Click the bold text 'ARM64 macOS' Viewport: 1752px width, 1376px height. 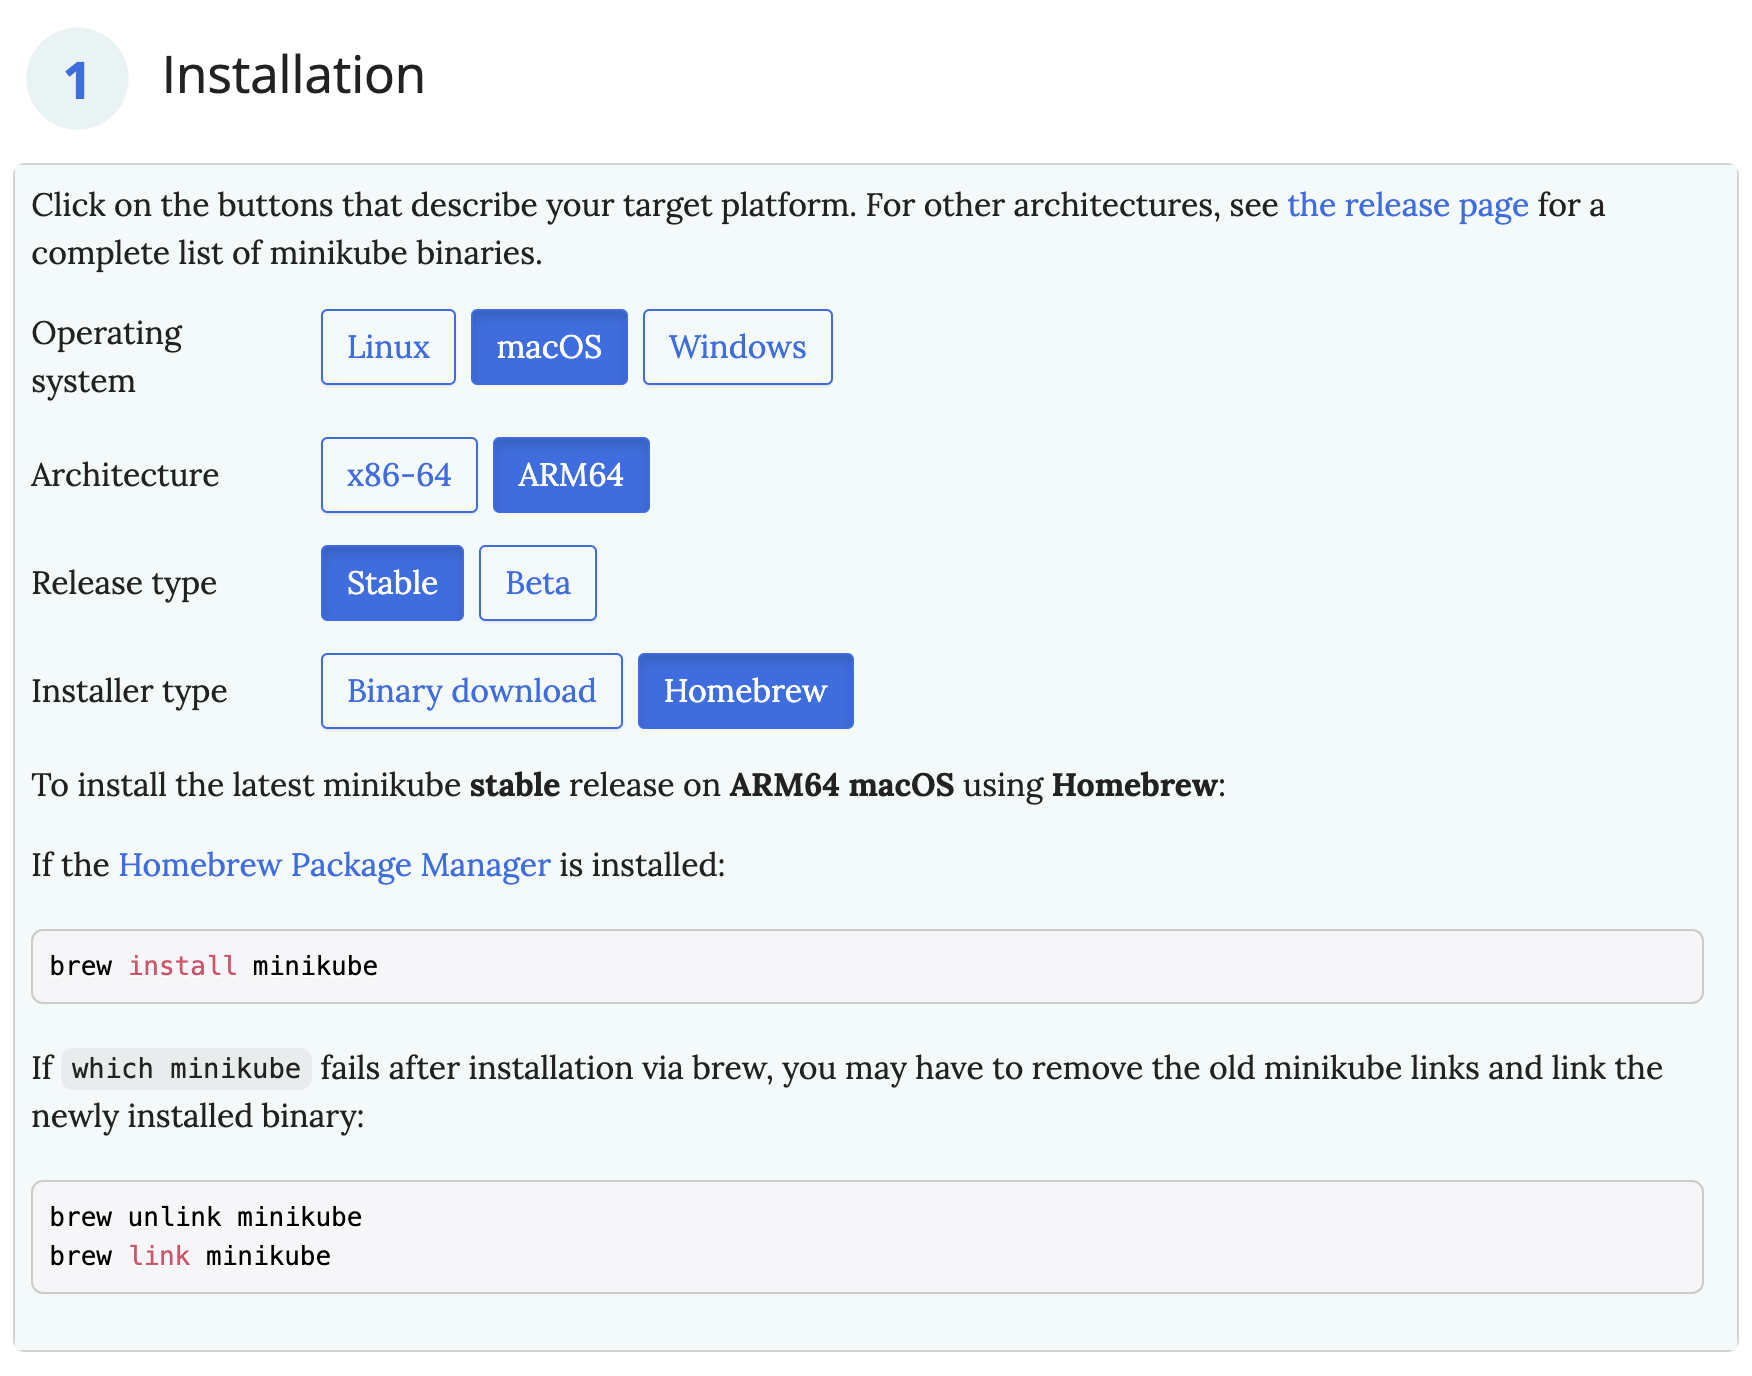pyautogui.click(x=842, y=785)
